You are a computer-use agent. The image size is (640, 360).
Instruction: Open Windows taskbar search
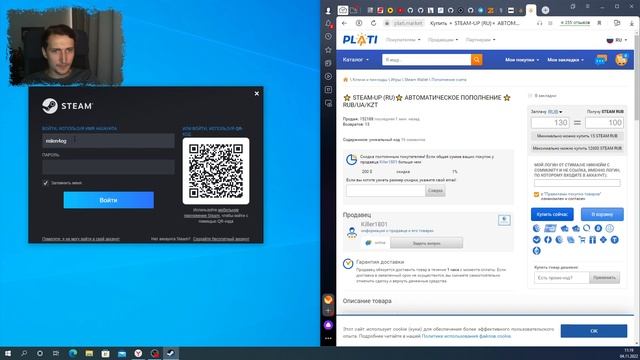pos(24,353)
